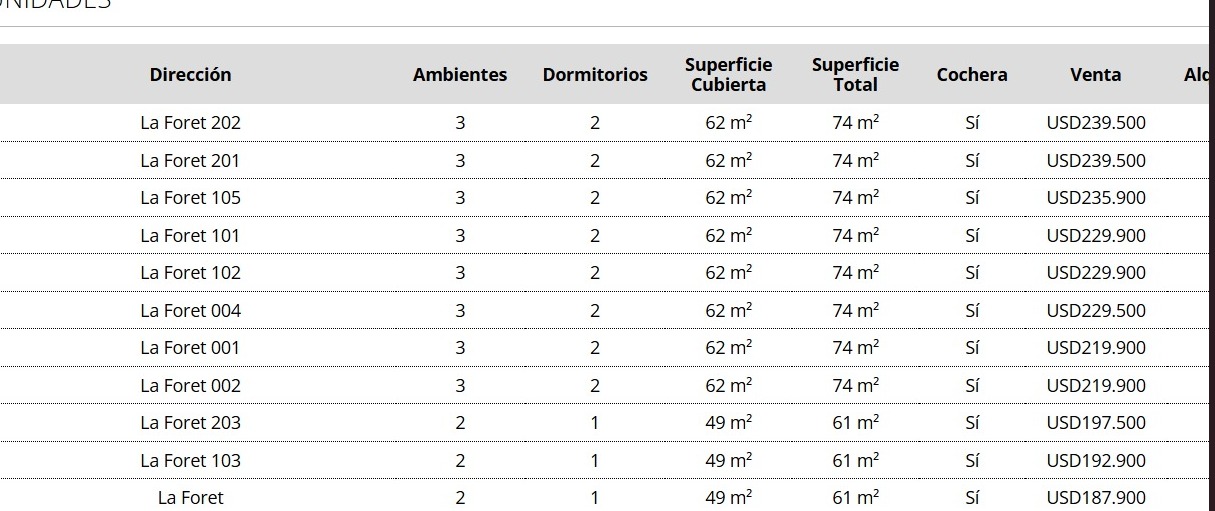Select the Superficie Cubierta column header
The image size is (1215, 511).
(x=728, y=75)
